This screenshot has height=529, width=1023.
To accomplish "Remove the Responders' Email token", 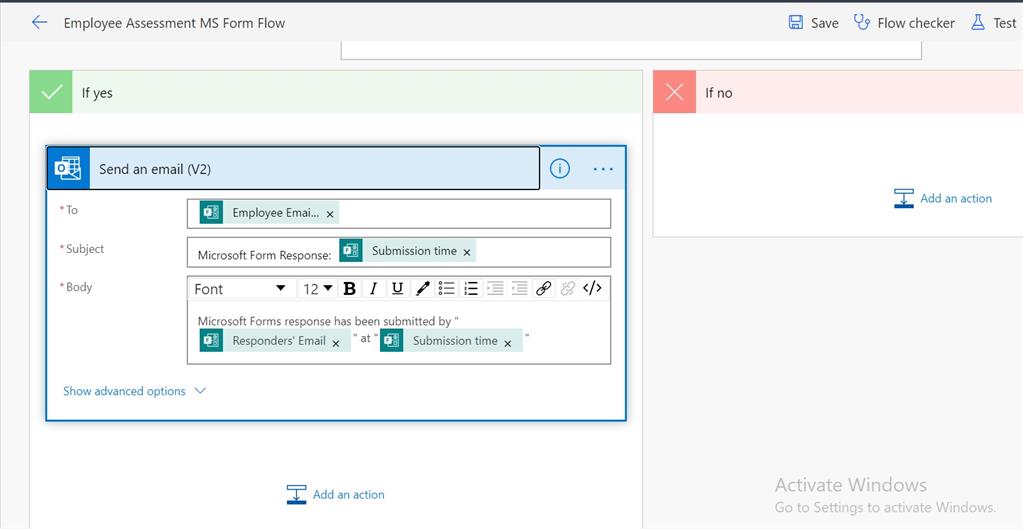I will (x=335, y=343).
